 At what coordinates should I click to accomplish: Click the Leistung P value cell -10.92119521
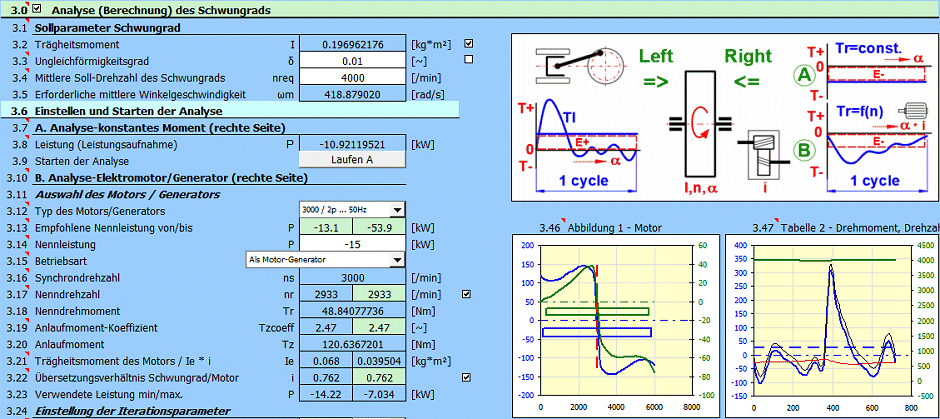(x=352, y=144)
